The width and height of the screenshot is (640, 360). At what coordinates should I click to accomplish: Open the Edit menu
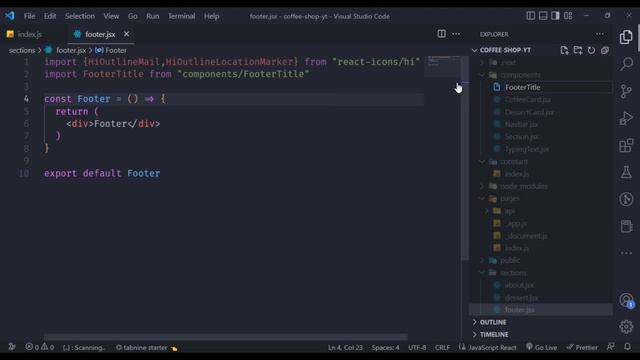[50, 16]
